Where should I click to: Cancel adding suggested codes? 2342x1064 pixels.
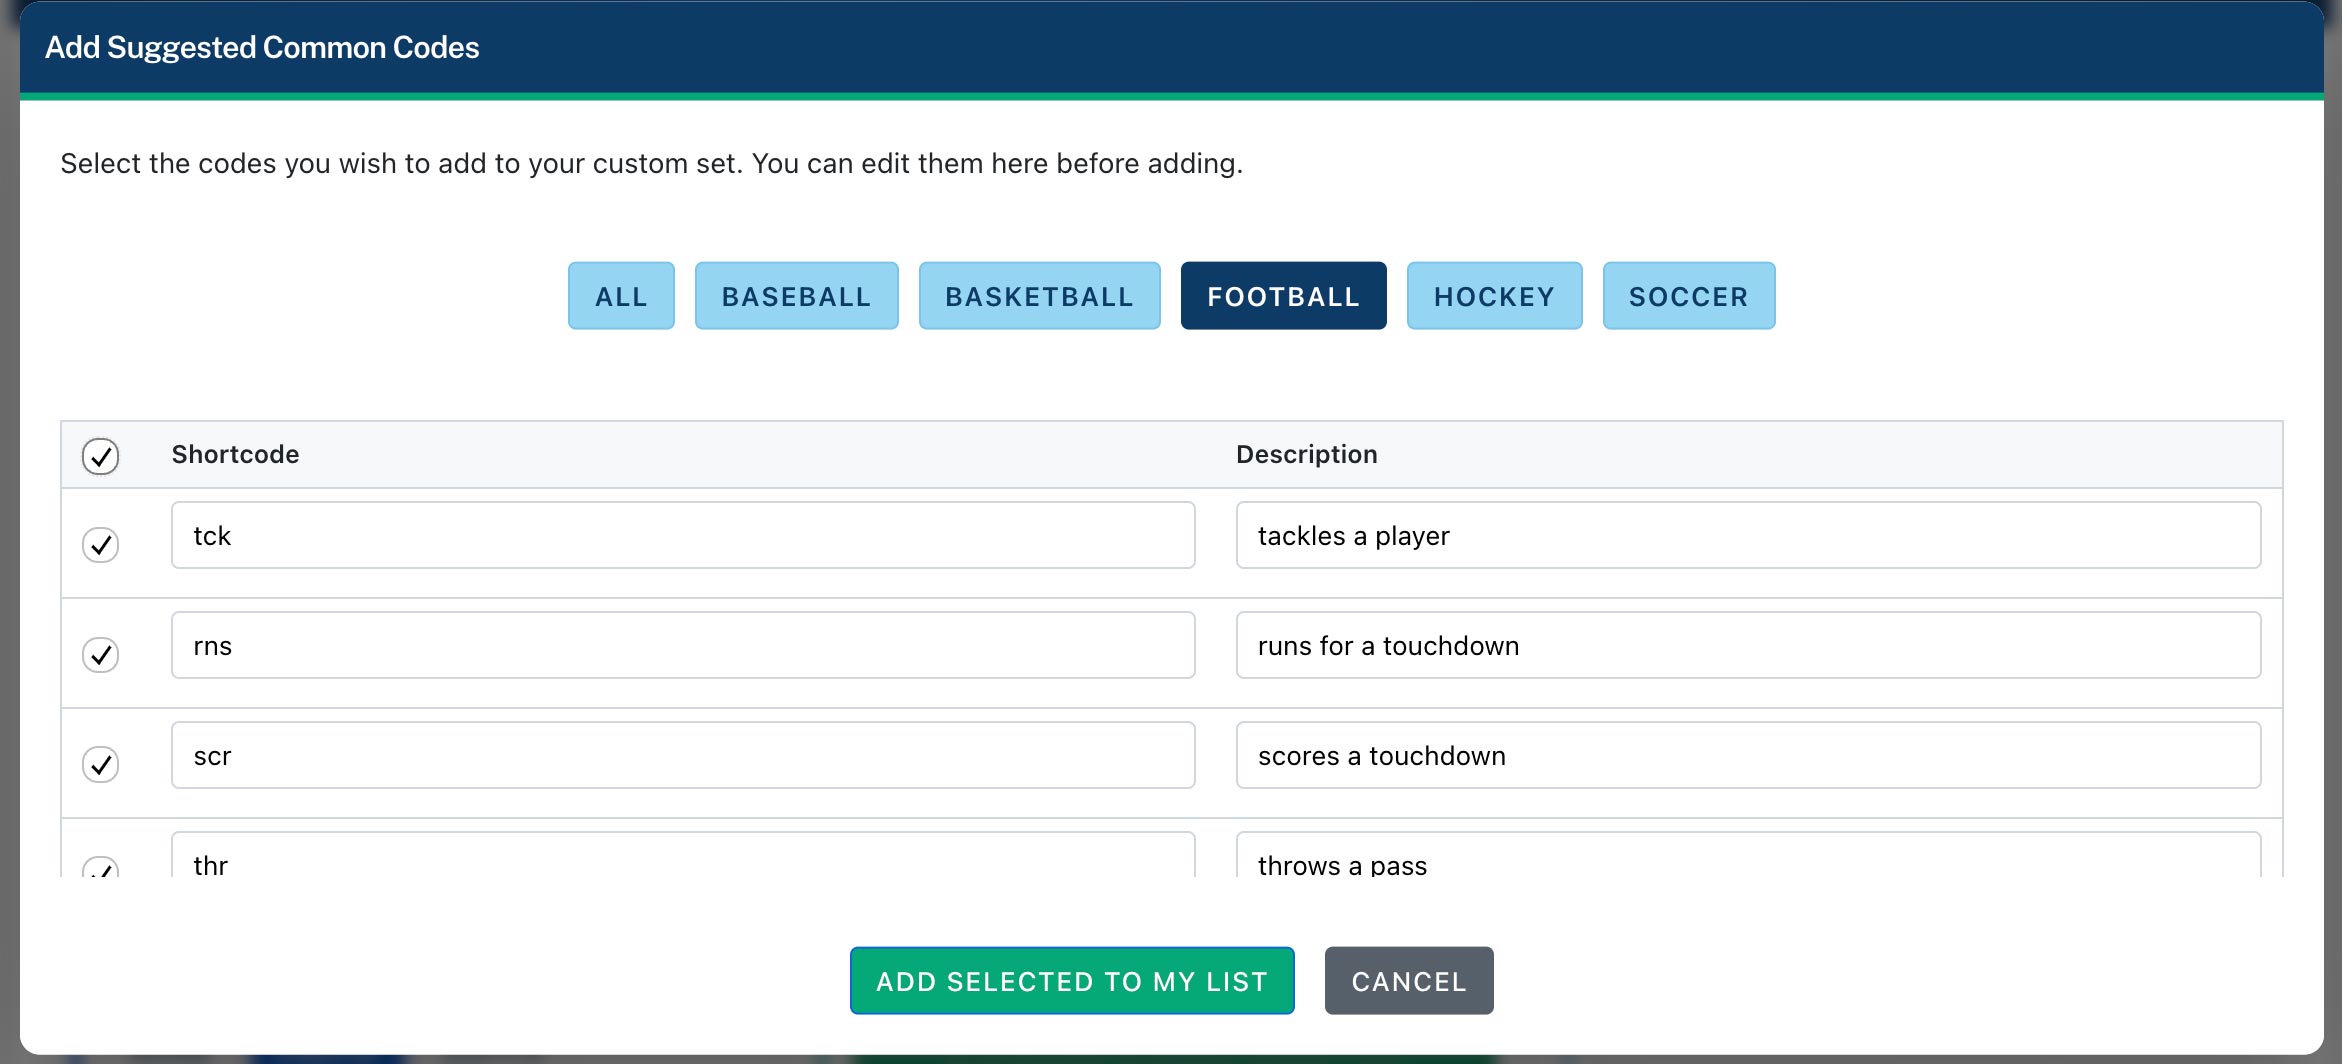pos(1409,981)
